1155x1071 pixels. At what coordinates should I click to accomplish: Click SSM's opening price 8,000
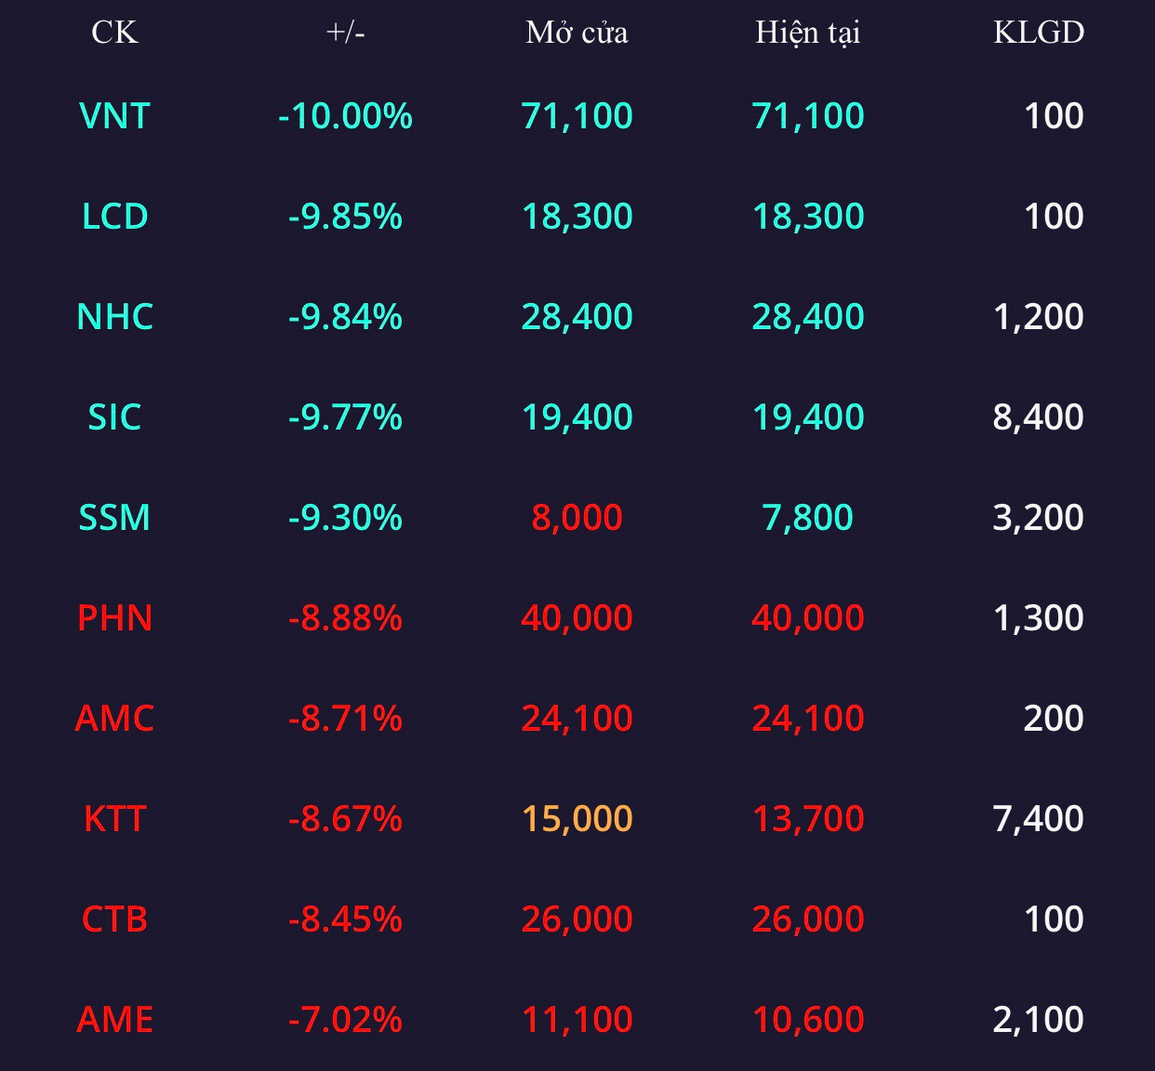[x=577, y=517]
